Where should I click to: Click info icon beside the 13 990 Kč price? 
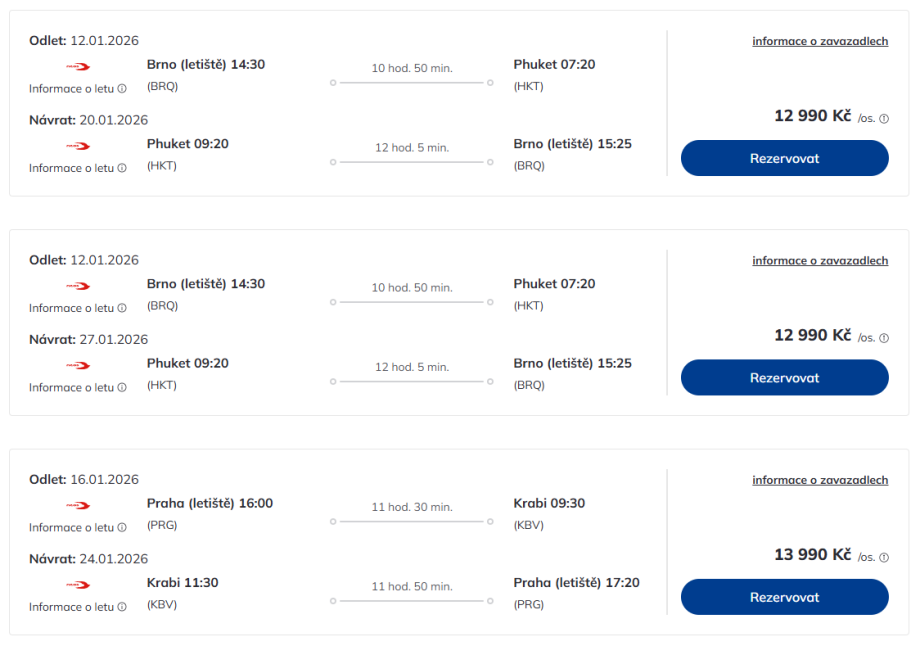coord(884,557)
